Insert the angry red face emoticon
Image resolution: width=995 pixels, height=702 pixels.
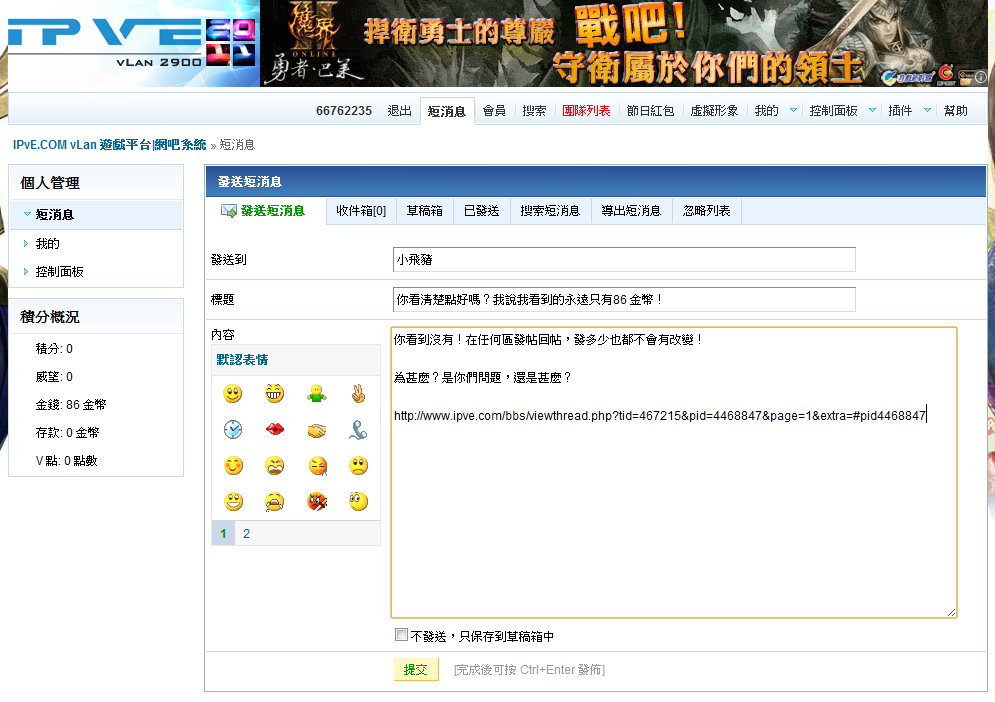[316, 502]
